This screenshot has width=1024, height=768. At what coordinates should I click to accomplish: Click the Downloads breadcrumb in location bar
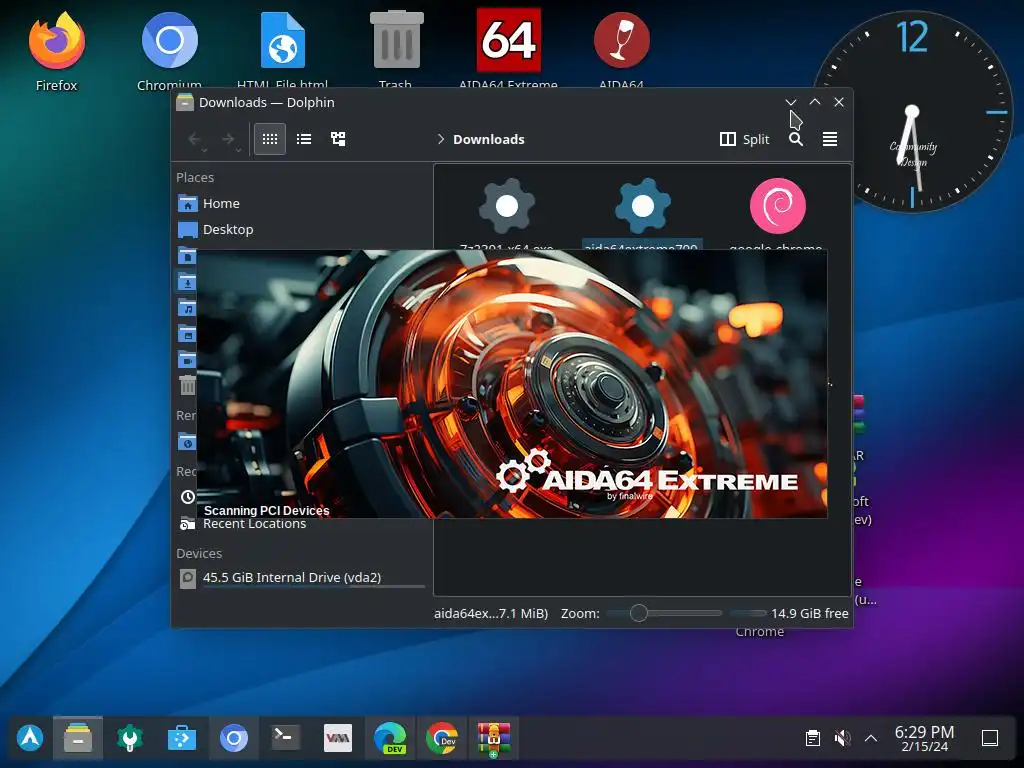click(x=488, y=139)
